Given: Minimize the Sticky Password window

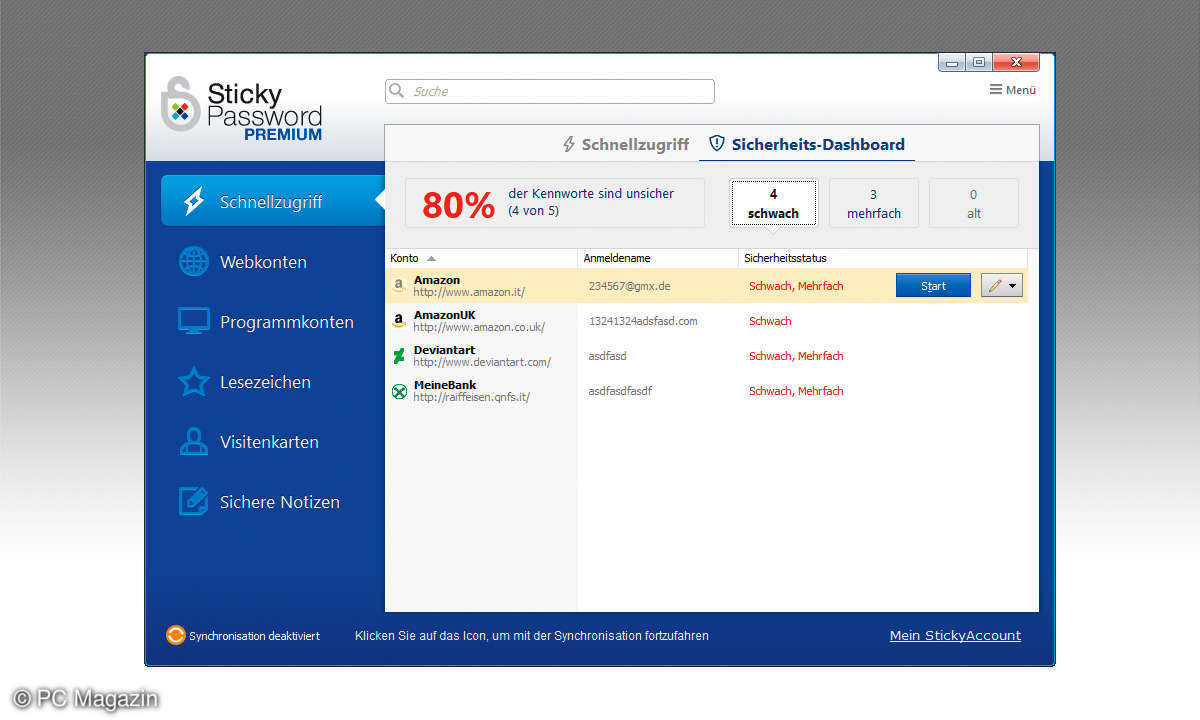Looking at the screenshot, I should pyautogui.click(x=952, y=63).
